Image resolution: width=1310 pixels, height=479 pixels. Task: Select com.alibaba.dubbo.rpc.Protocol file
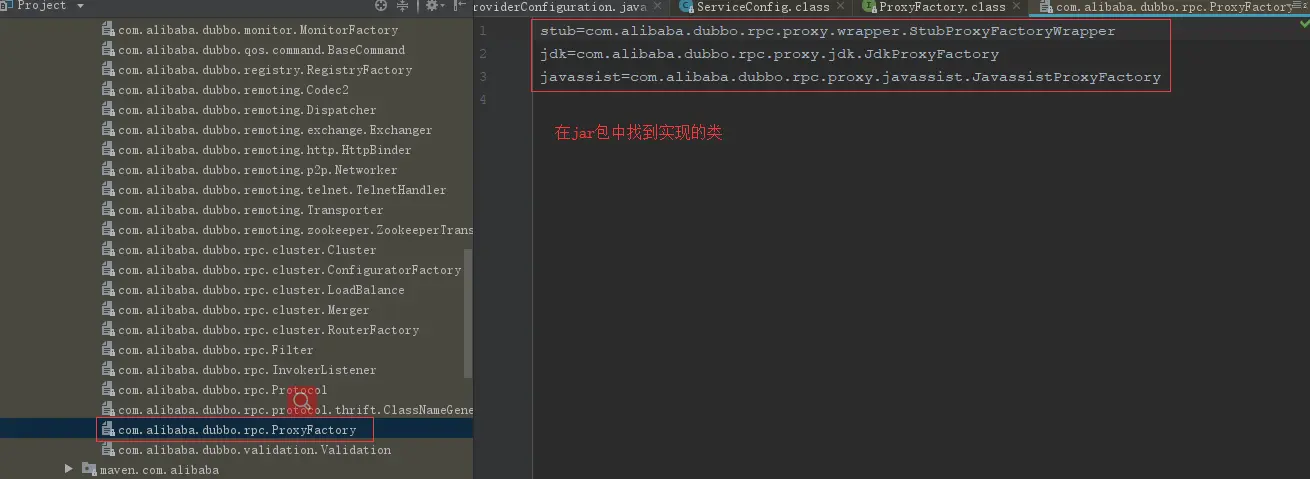pos(215,390)
